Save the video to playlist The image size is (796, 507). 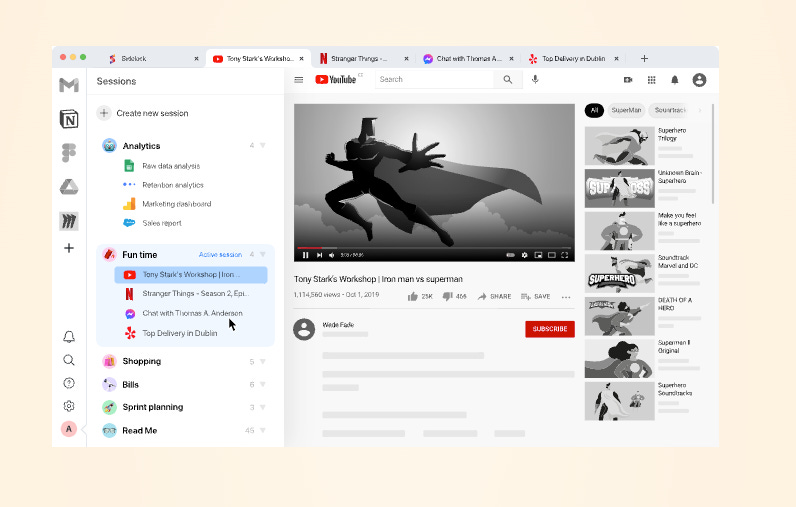click(536, 296)
